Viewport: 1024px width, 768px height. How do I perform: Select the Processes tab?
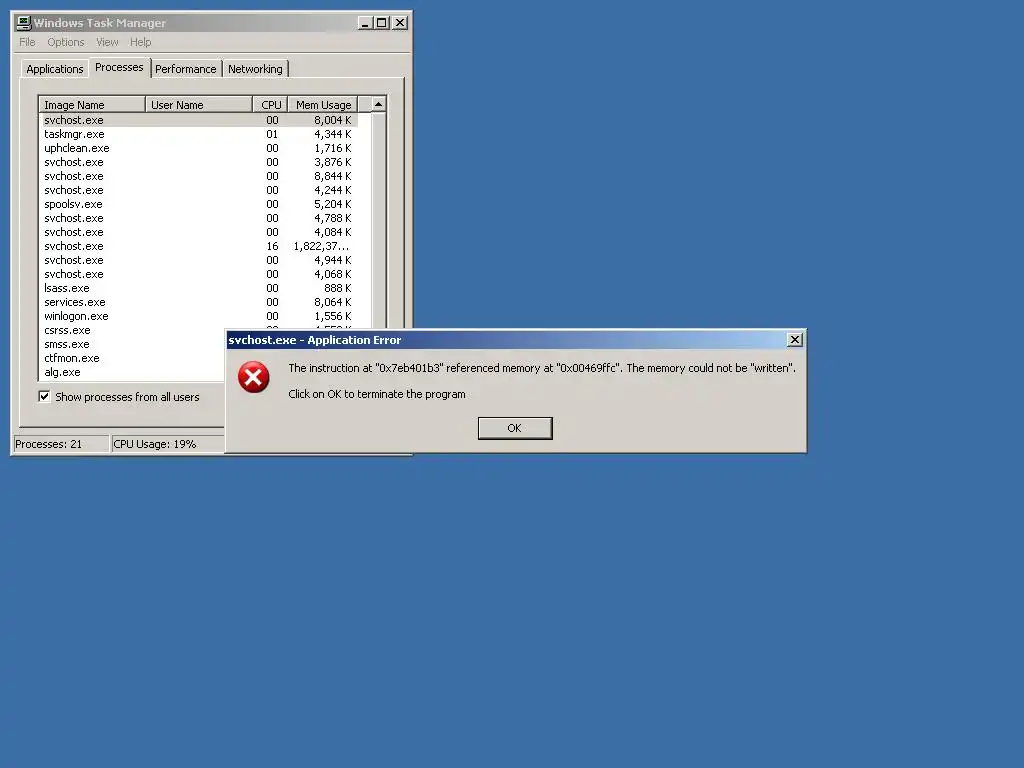click(x=119, y=67)
